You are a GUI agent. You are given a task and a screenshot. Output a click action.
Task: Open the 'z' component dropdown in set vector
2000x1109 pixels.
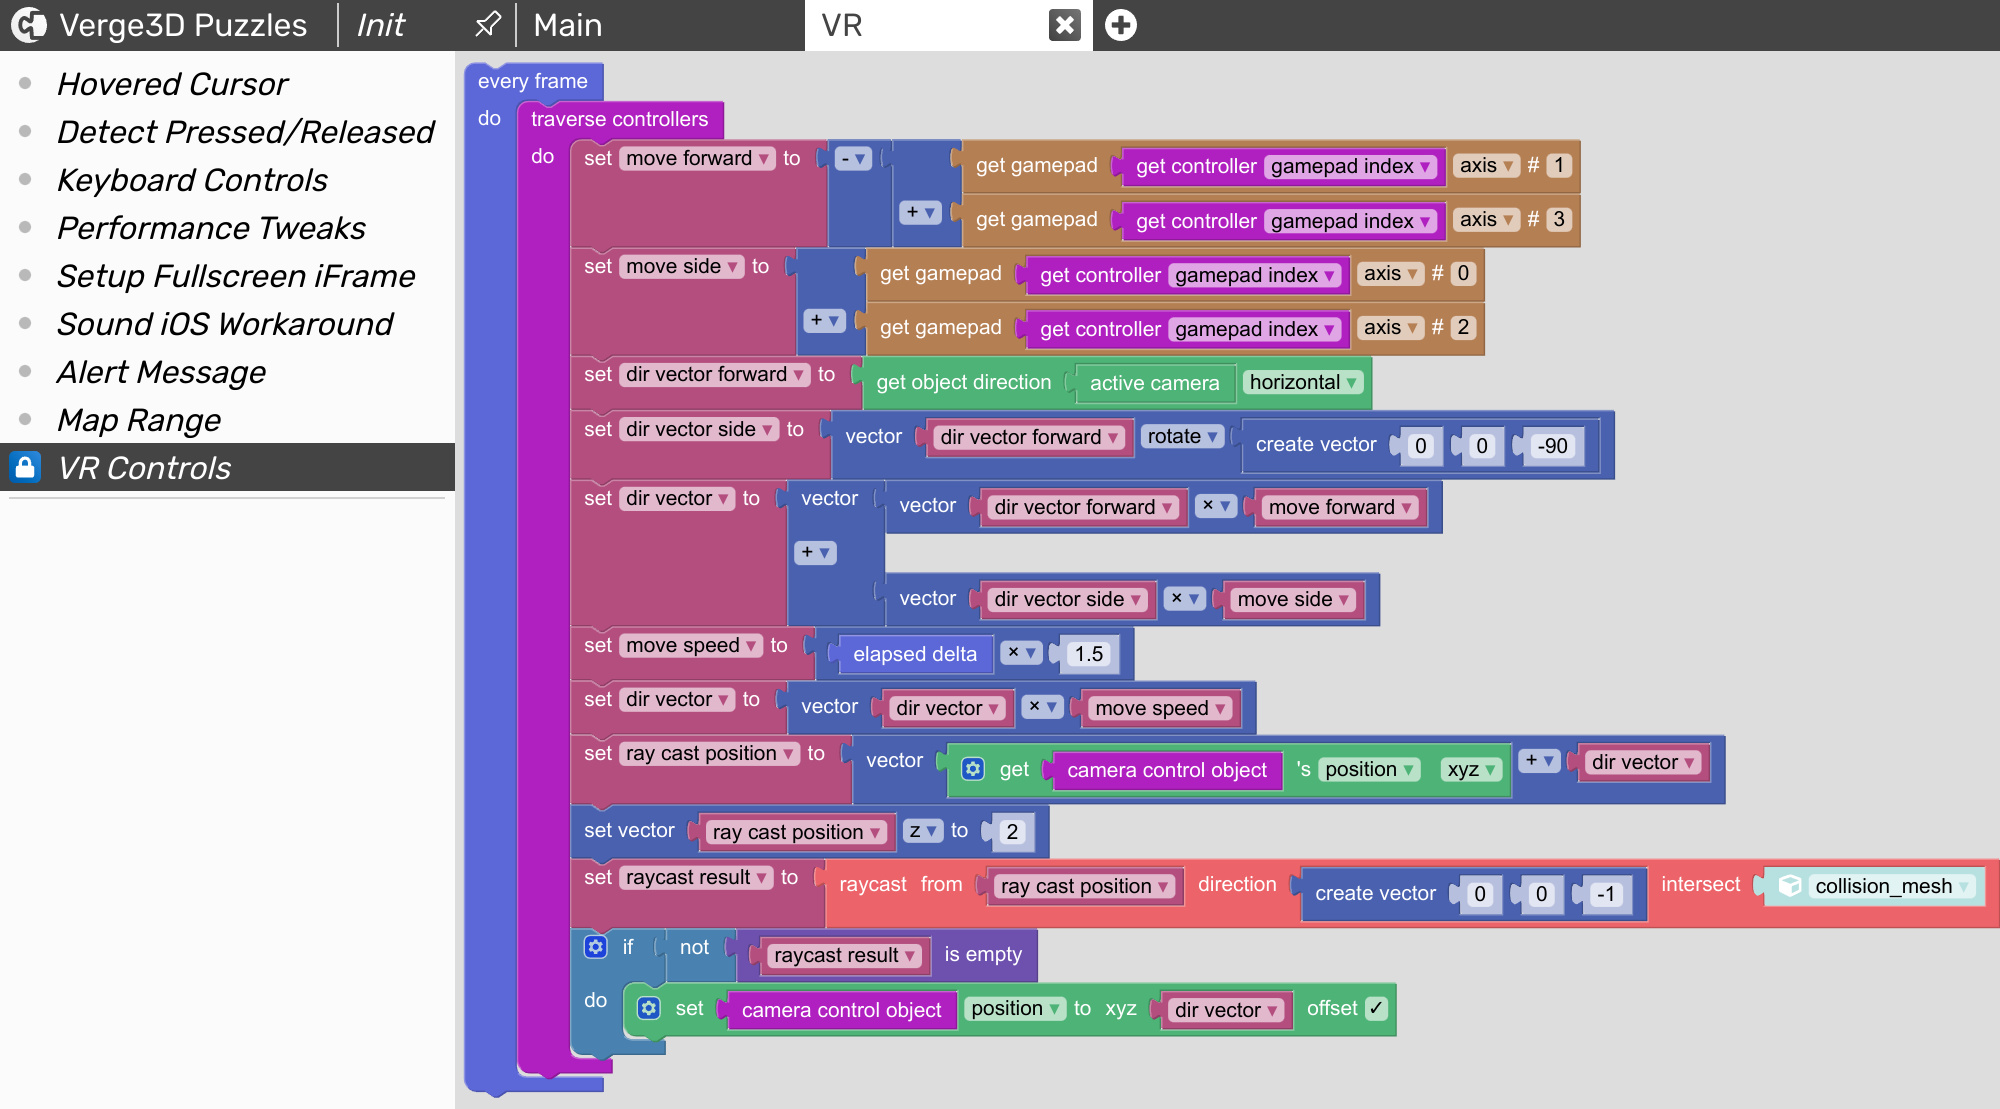pyautogui.click(x=923, y=831)
